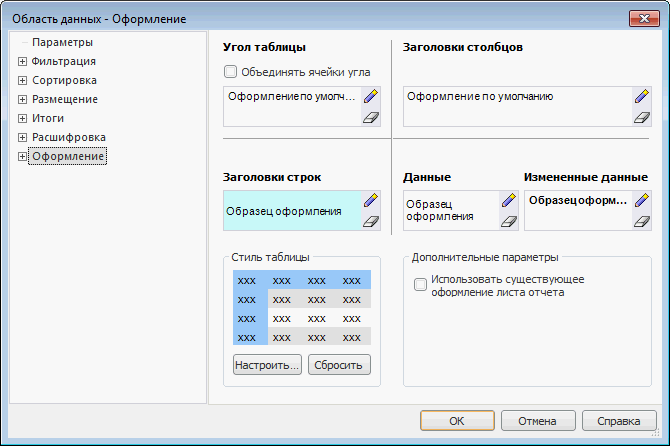Screen dimensions: 670x446
Task: Click pencil edit icon for Угол таблицы
Action: (x=372, y=97)
